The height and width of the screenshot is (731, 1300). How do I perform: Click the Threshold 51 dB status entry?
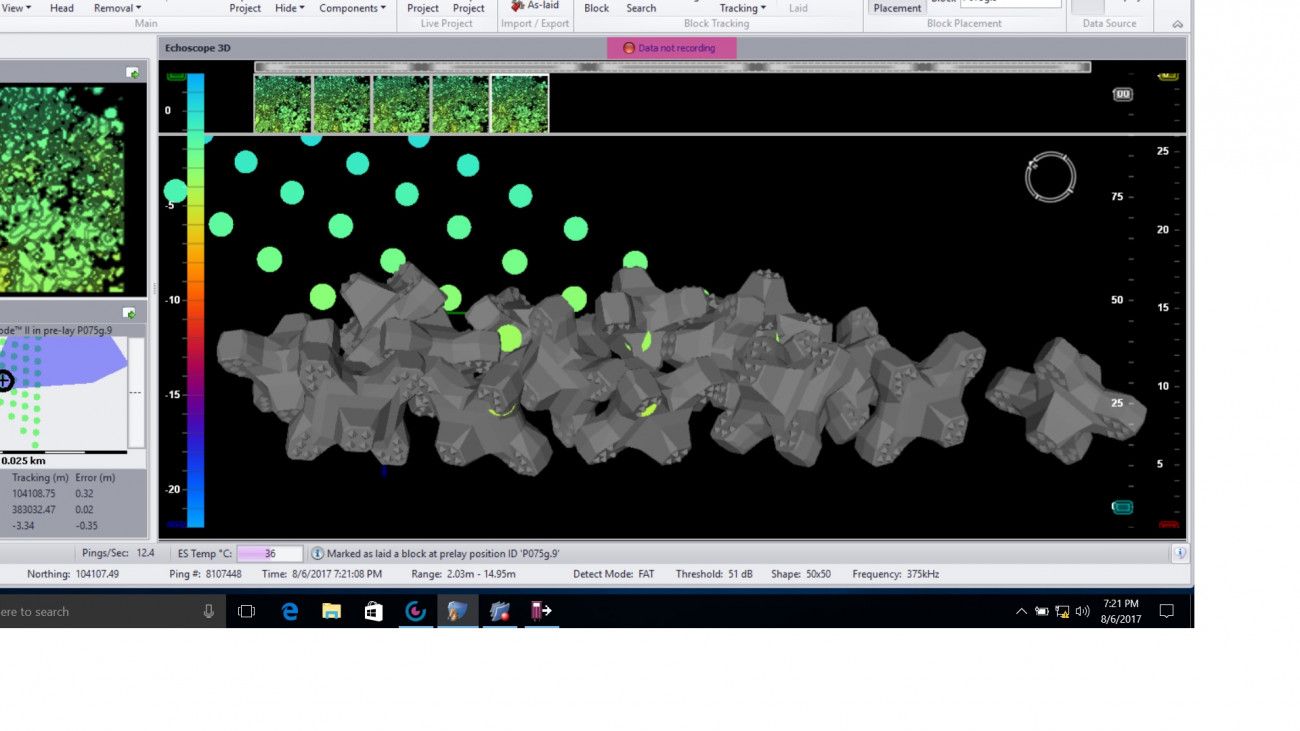click(716, 574)
